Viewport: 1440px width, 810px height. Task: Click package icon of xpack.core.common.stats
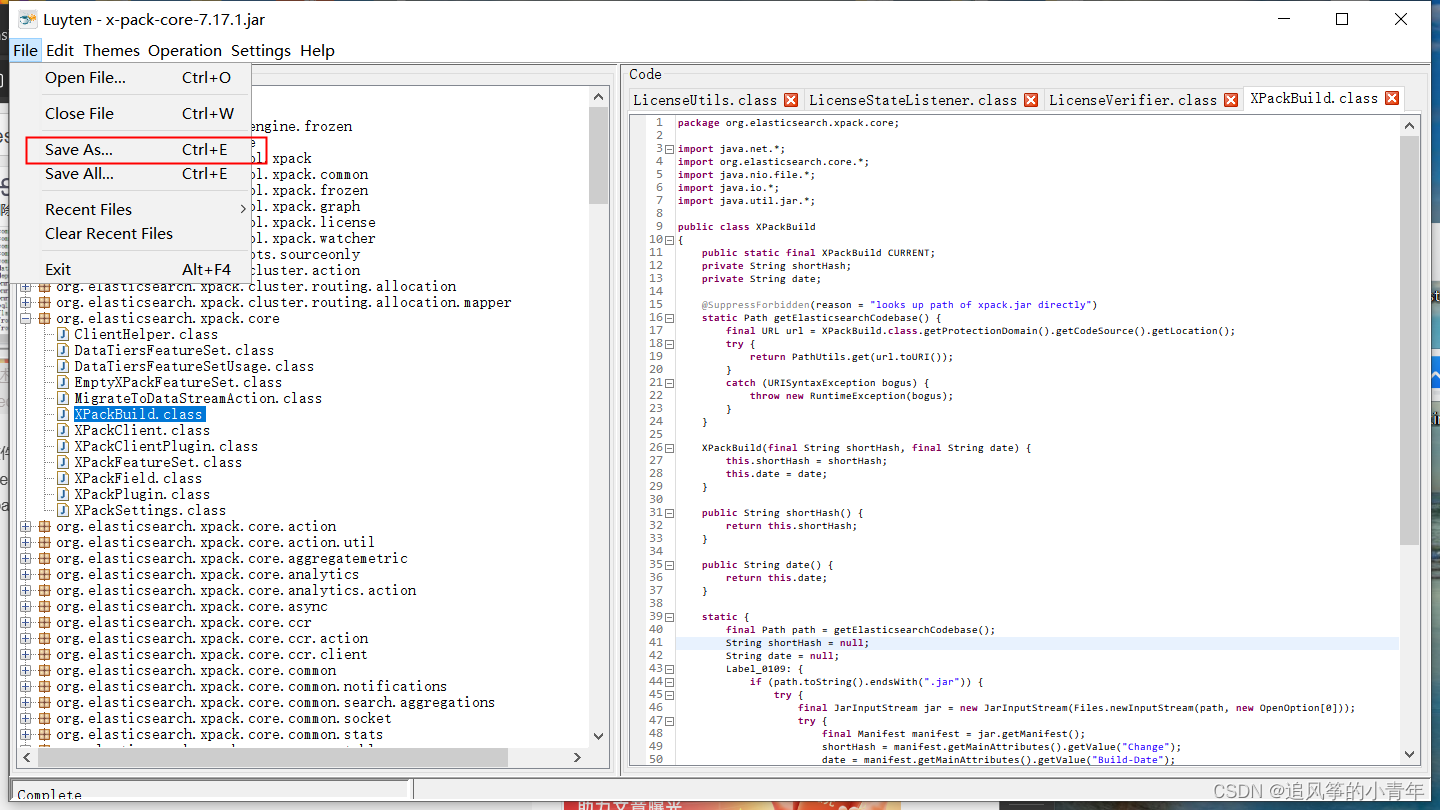coord(44,735)
